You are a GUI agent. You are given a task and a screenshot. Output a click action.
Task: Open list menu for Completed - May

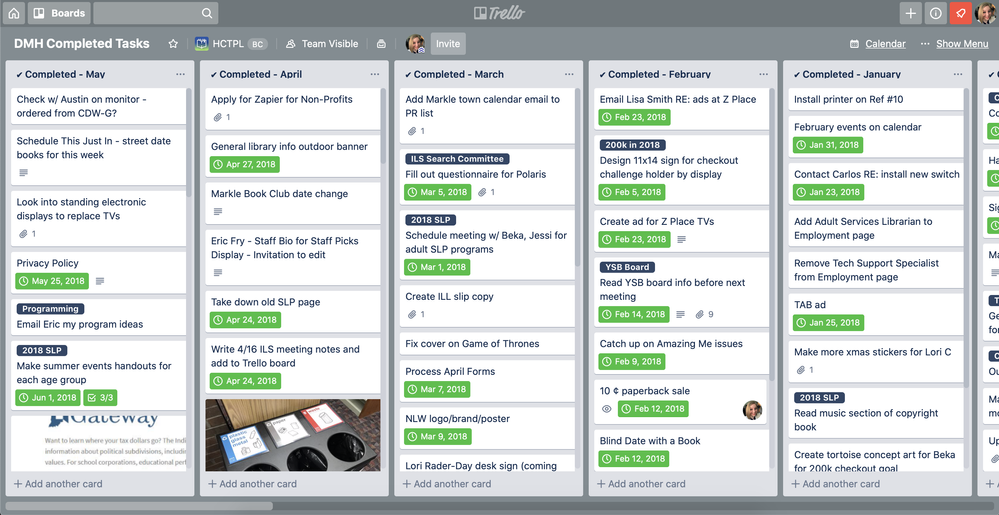coord(180,74)
